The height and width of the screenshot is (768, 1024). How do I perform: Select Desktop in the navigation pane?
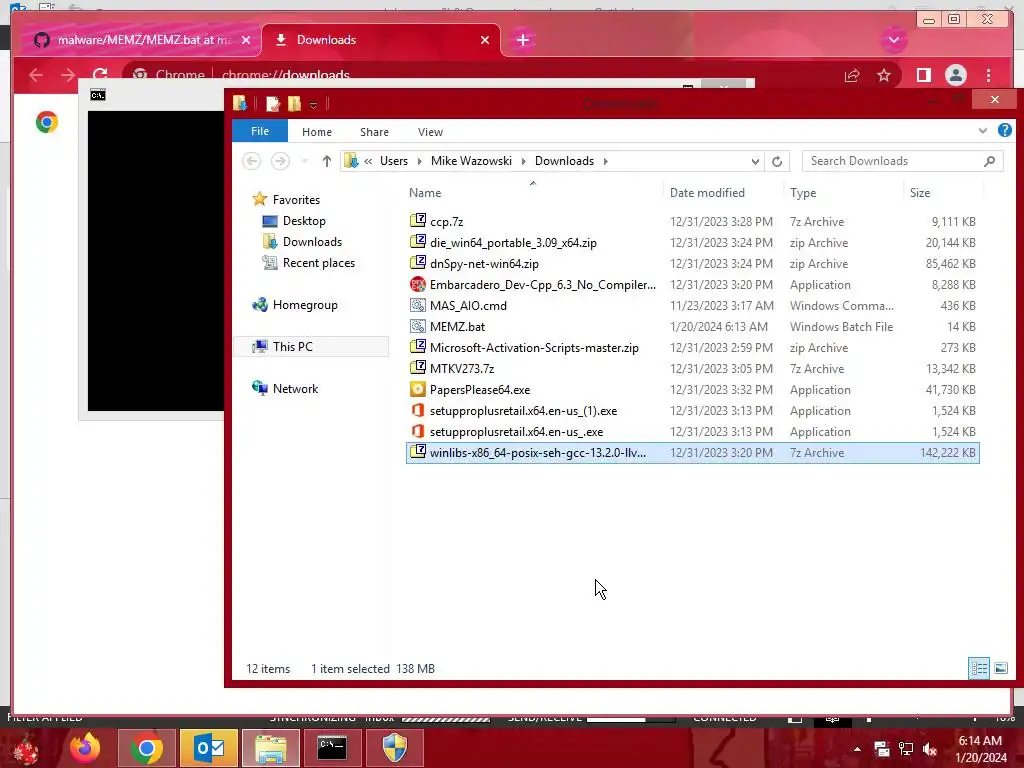click(x=304, y=221)
